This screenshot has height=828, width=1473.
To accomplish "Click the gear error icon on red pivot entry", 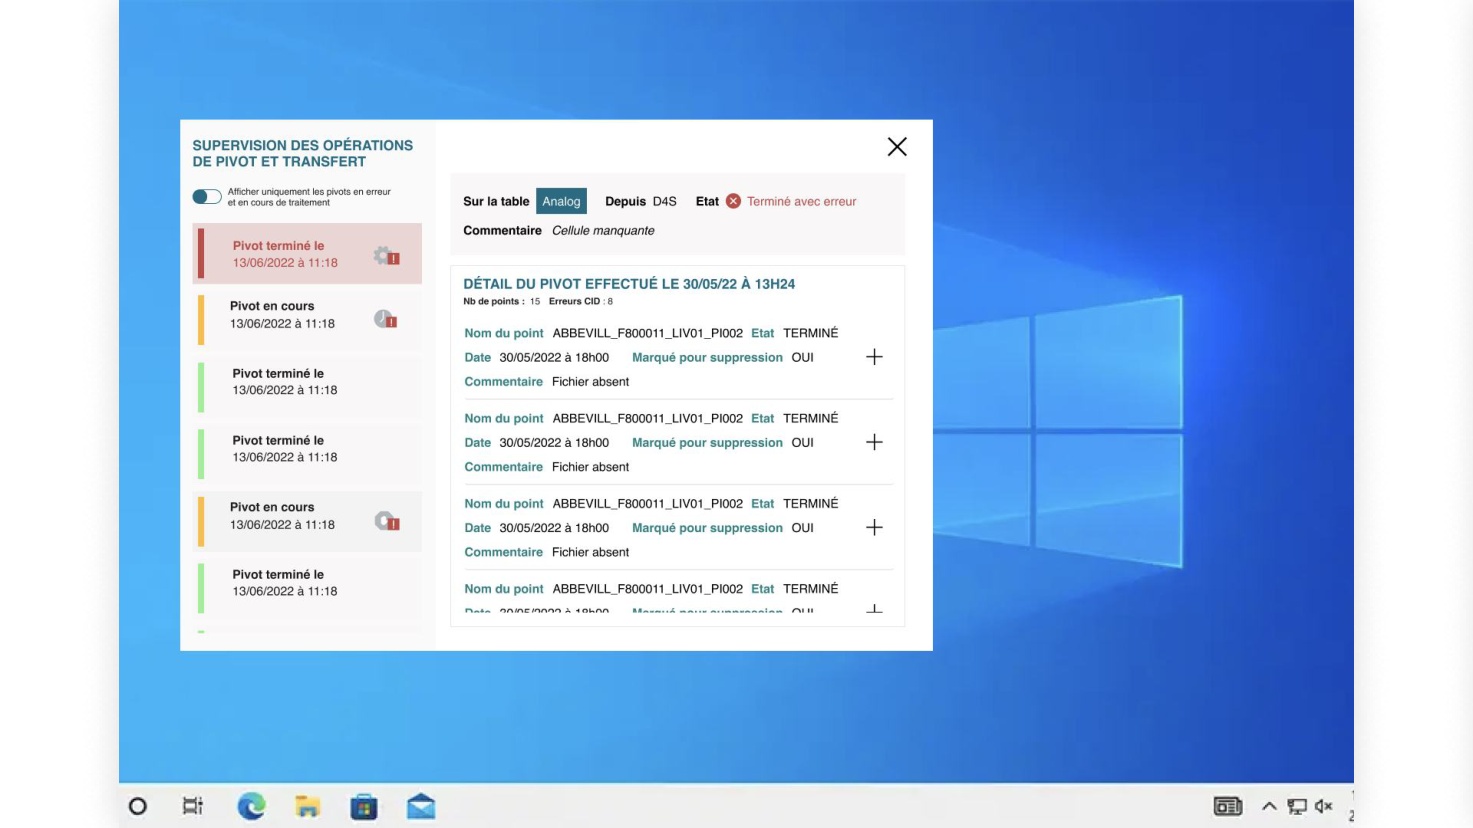I will tap(387, 256).
